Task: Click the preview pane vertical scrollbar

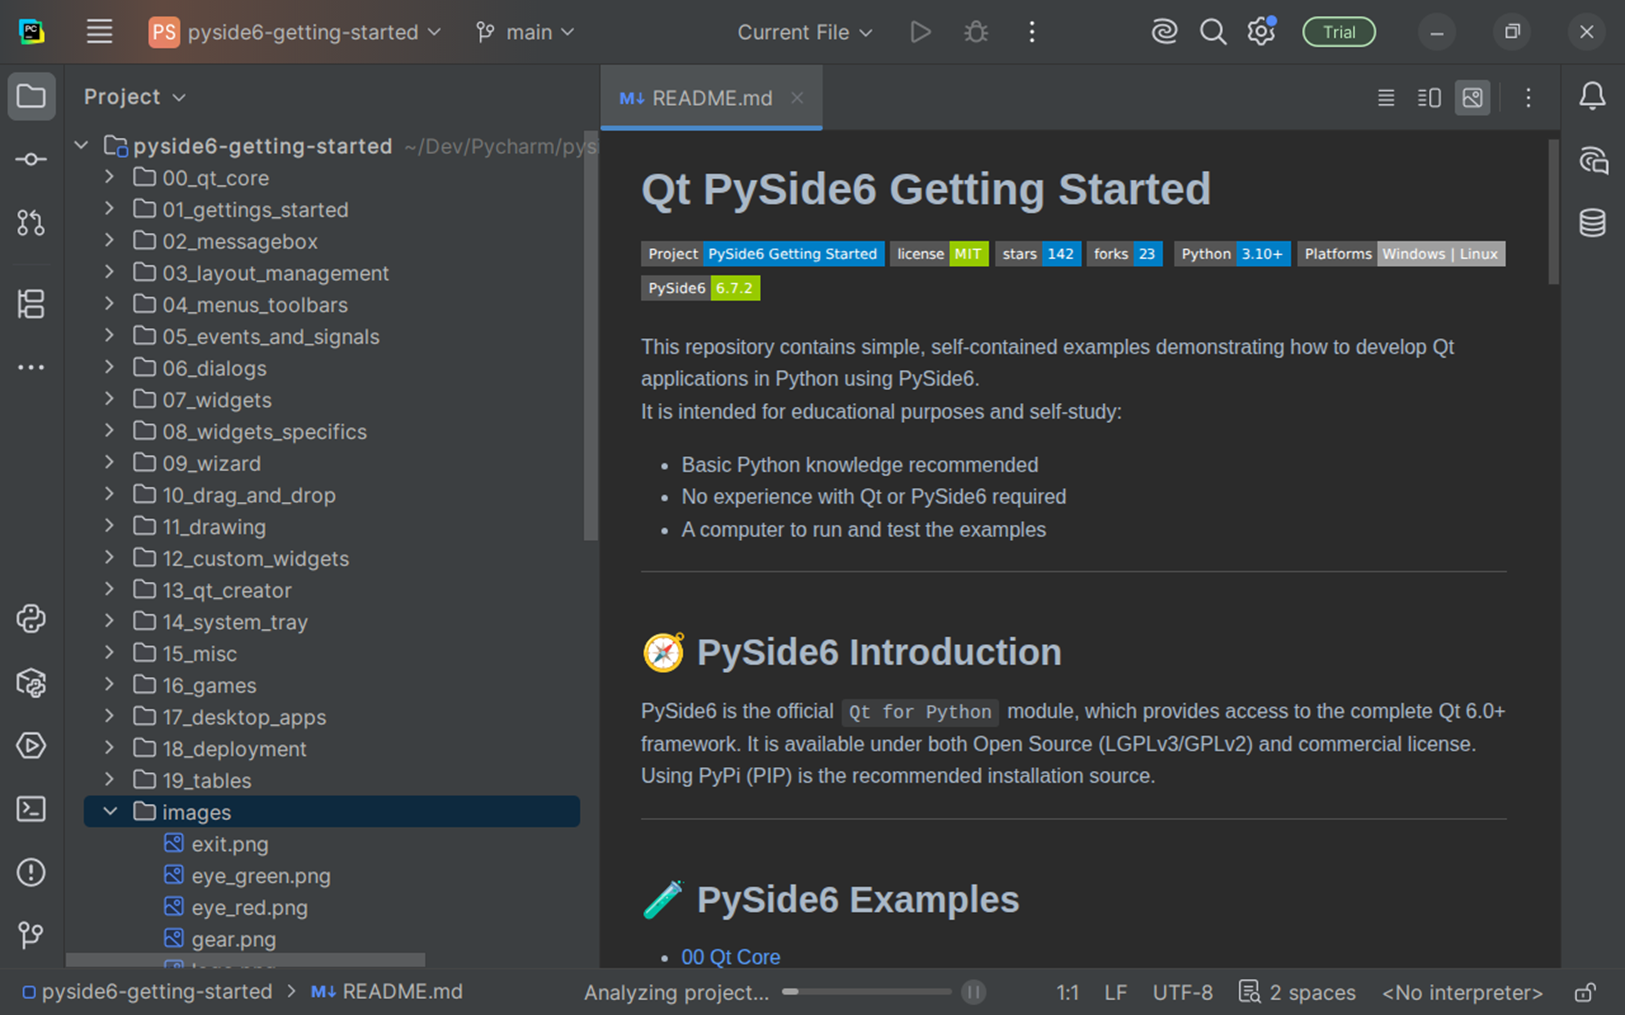Action: [x=1553, y=212]
